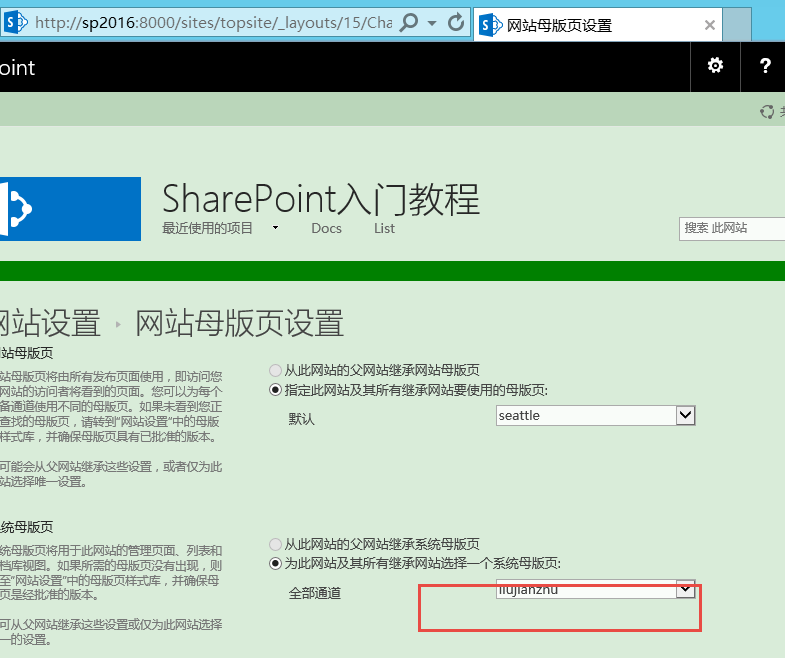Viewport: 785px width, 658px height.
Task: Open the List navigation link
Action: pyautogui.click(x=384, y=228)
